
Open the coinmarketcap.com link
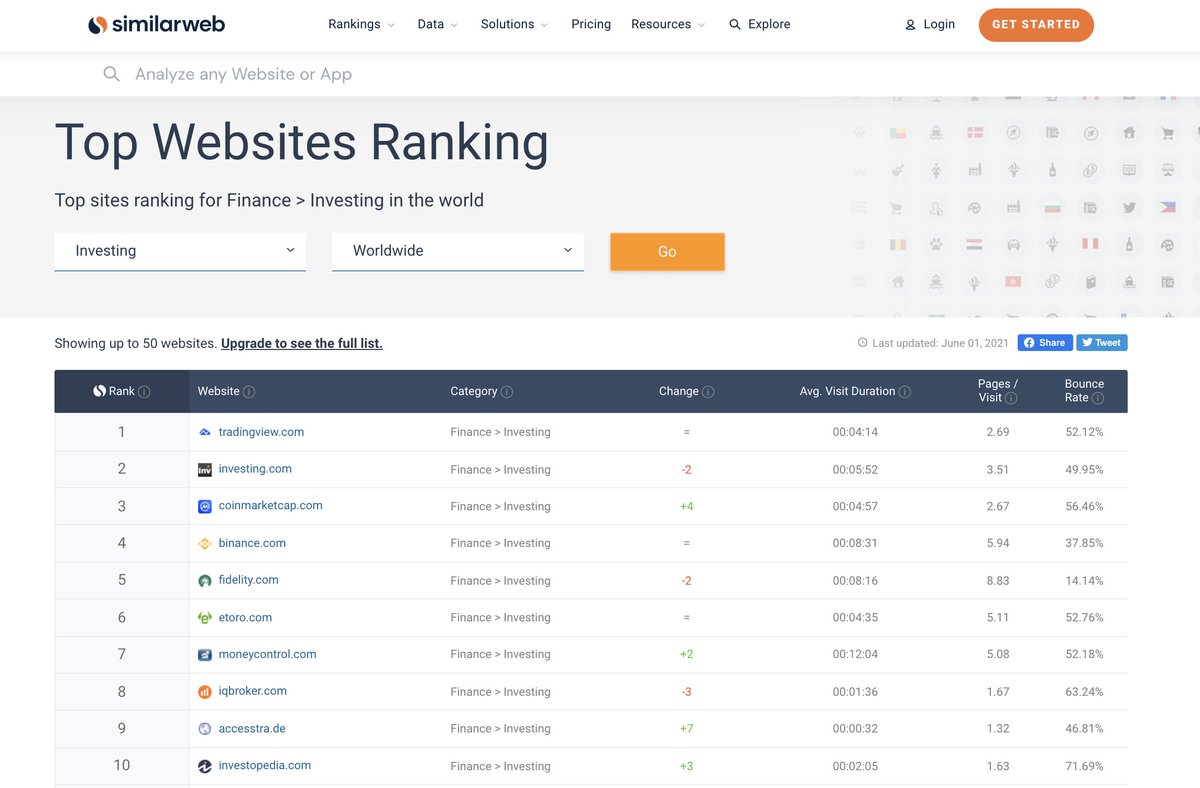tap(270, 506)
